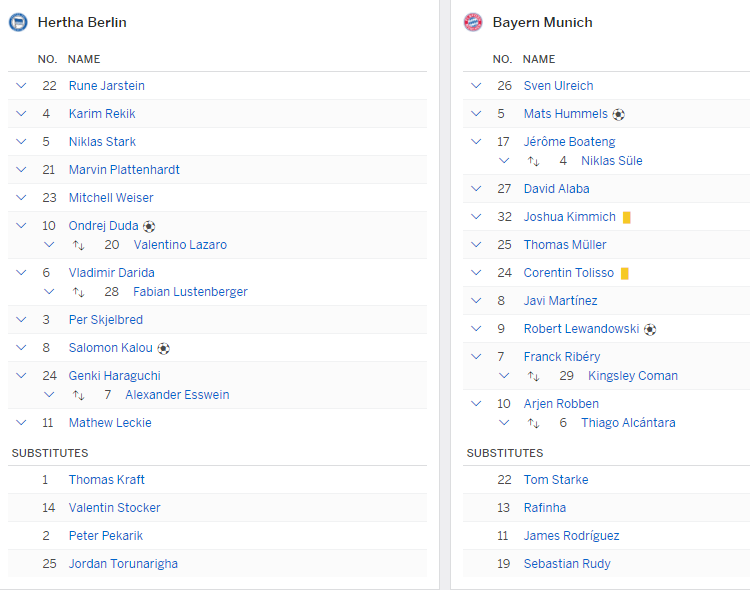
Task: Click the Hertha Berlin club crest icon
Action: coord(18,22)
